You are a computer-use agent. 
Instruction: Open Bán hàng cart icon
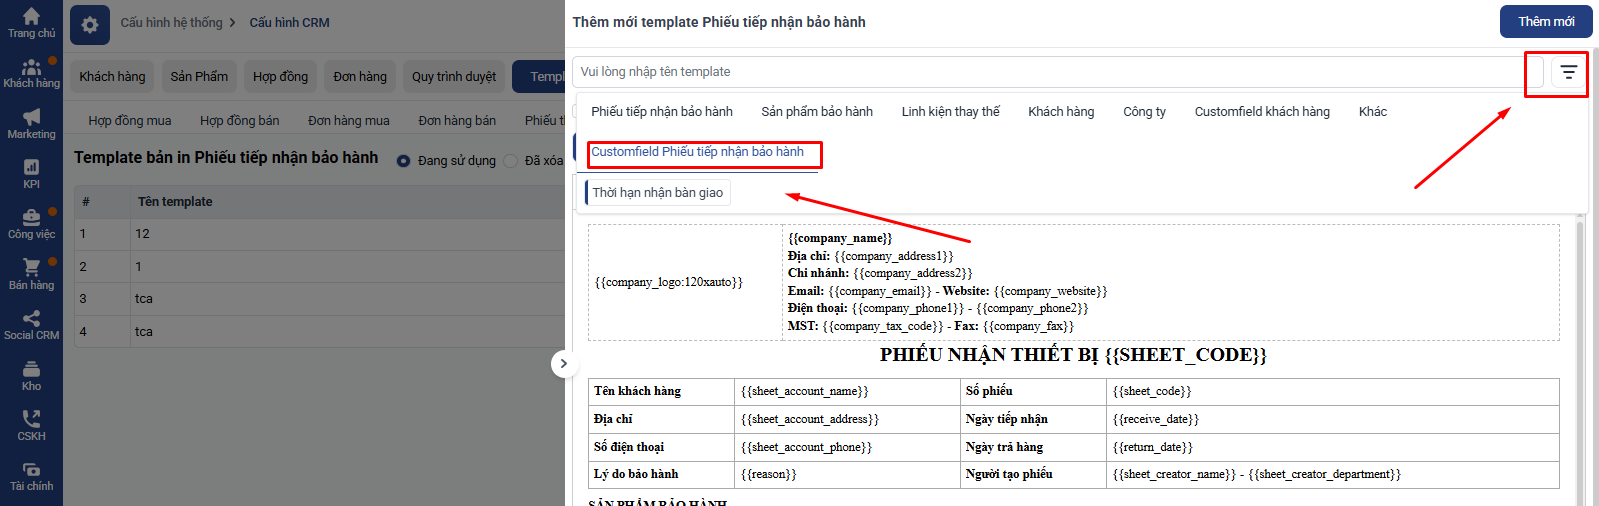click(x=31, y=269)
